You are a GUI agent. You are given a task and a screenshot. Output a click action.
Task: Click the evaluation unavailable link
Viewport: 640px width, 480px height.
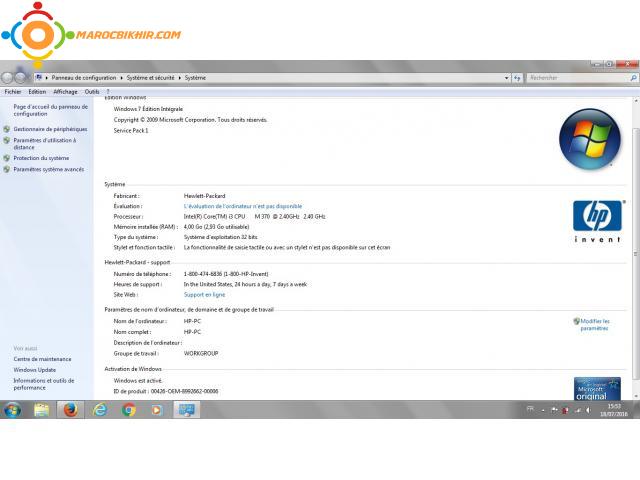pyautogui.click(x=243, y=206)
